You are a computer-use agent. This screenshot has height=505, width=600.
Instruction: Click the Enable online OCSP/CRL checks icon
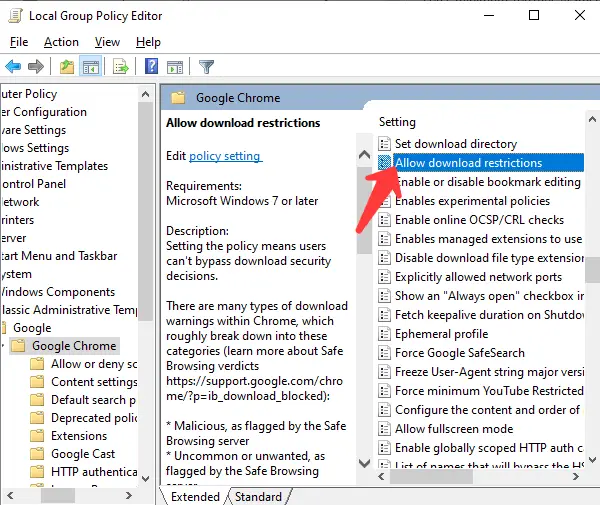coord(384,220)
